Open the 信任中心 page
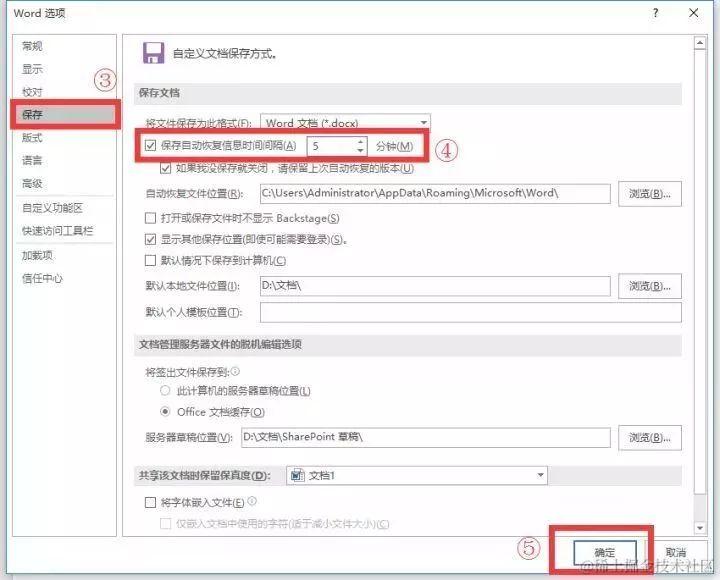720x580 pixels. pyautogui.click(x=42, y=278)
